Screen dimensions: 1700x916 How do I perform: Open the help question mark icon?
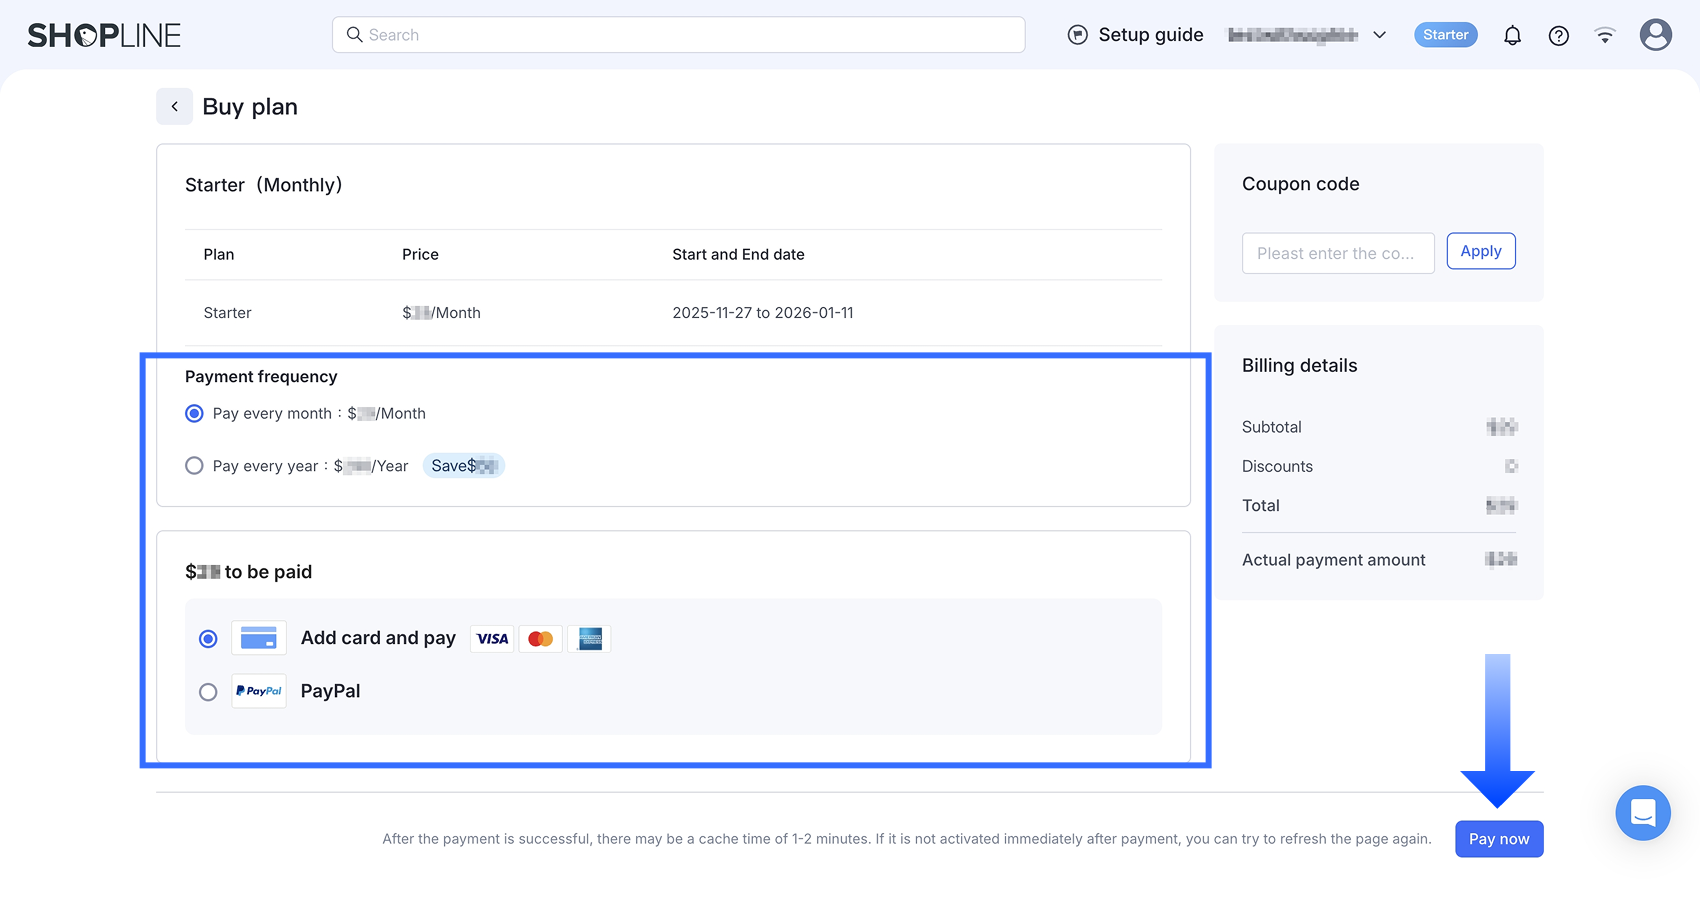1558,35
